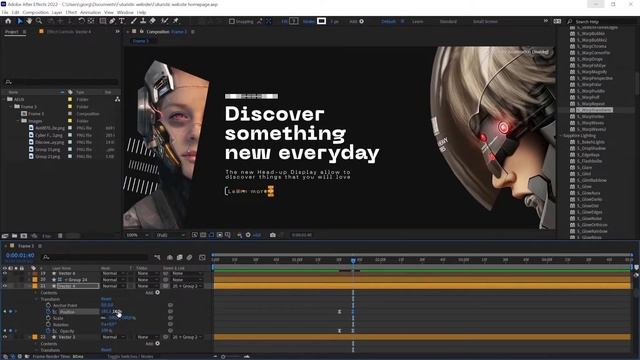Open the Effect menu
The width and height of the screenshot is (640, 360).
point(71,13)
